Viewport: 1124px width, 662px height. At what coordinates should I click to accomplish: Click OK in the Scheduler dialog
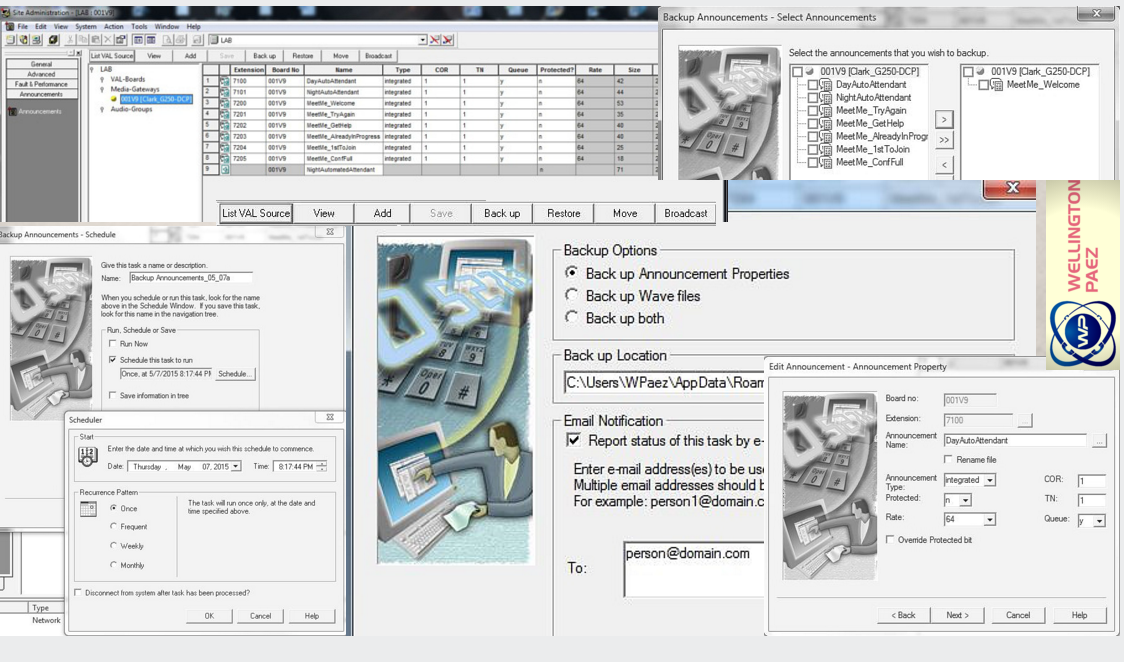[209, 615]
